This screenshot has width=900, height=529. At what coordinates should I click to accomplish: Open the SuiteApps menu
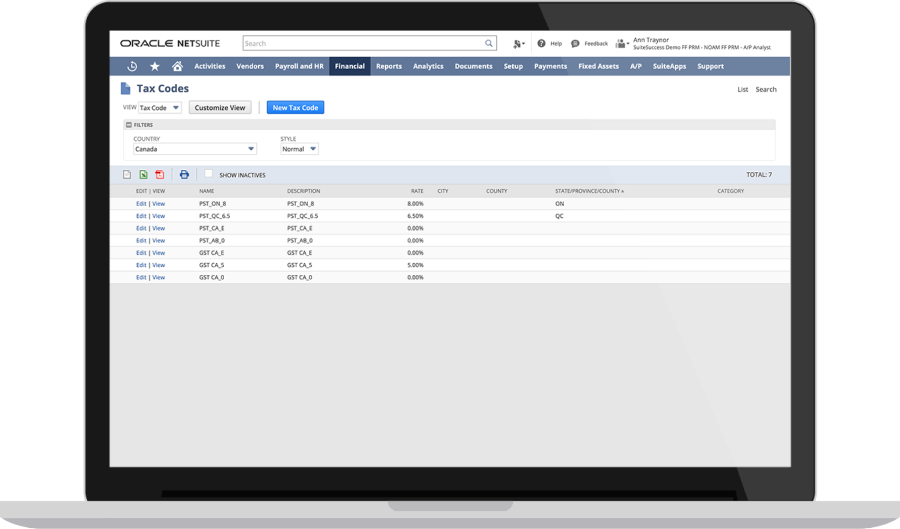click(669, 66)
